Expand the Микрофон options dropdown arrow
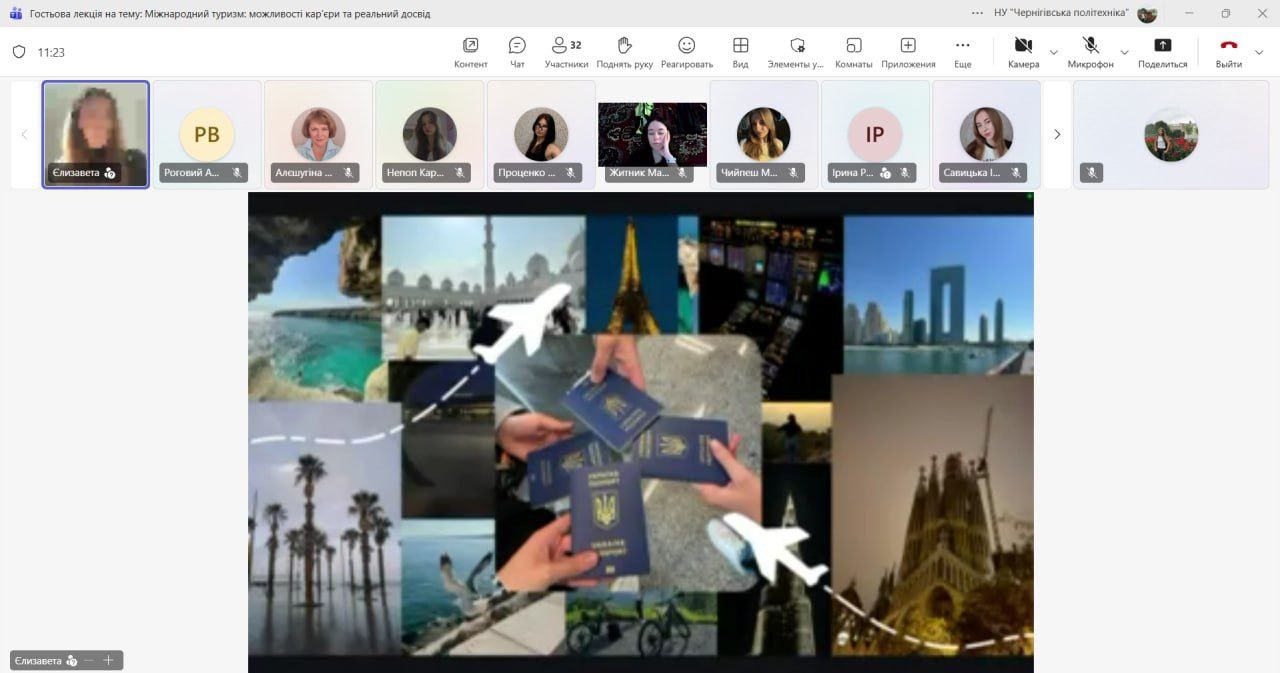The height and width of the screenshot is (673, 1280). click(x=1124, y=52)
